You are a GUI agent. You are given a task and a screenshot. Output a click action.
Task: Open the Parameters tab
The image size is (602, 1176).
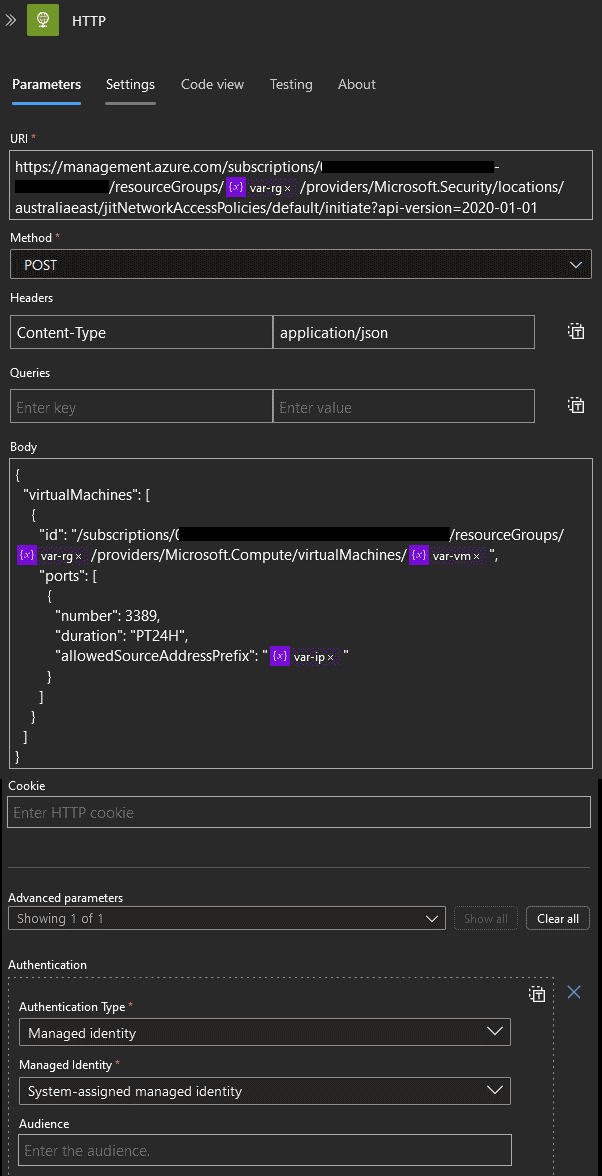(46, 84)
